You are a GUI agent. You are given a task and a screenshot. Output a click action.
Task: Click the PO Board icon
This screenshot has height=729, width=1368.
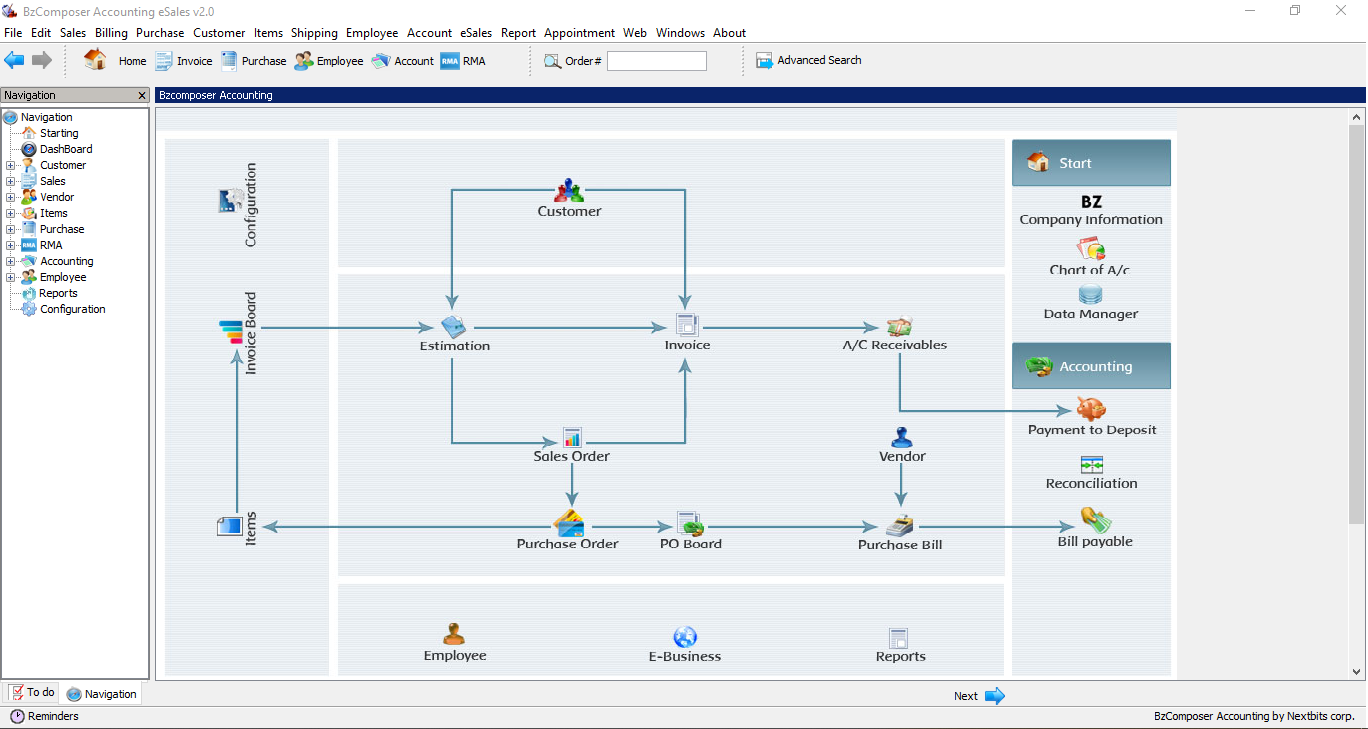click(x=690, y=524)
